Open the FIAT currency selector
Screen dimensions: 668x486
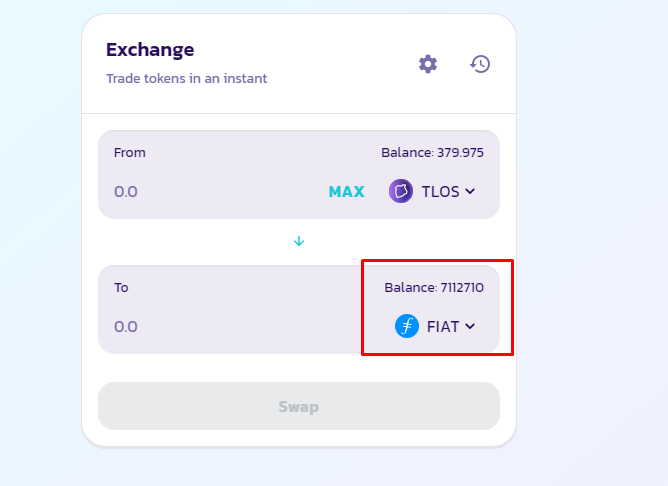click(435, 326)
